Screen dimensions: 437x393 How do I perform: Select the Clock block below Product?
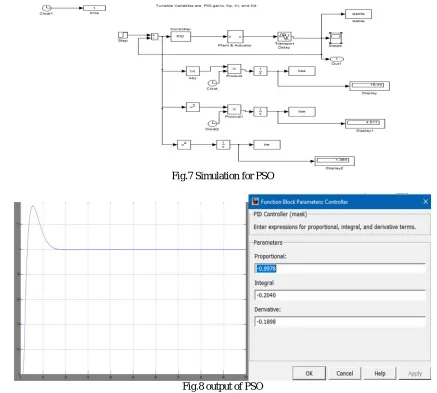pos(212,83)
